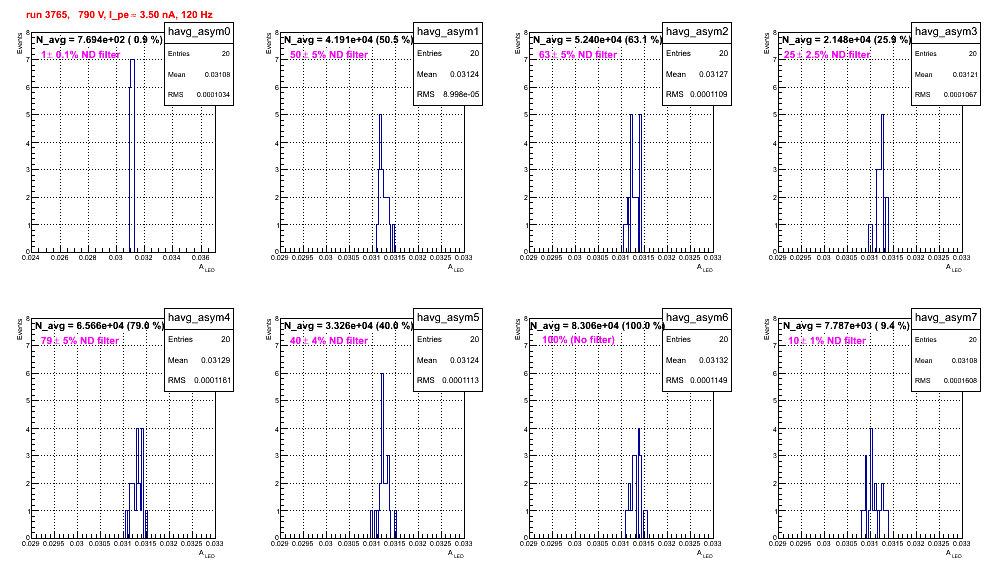
Task: Click the 'N_avg = 5.240e+04' label
Action: point(597,40)
